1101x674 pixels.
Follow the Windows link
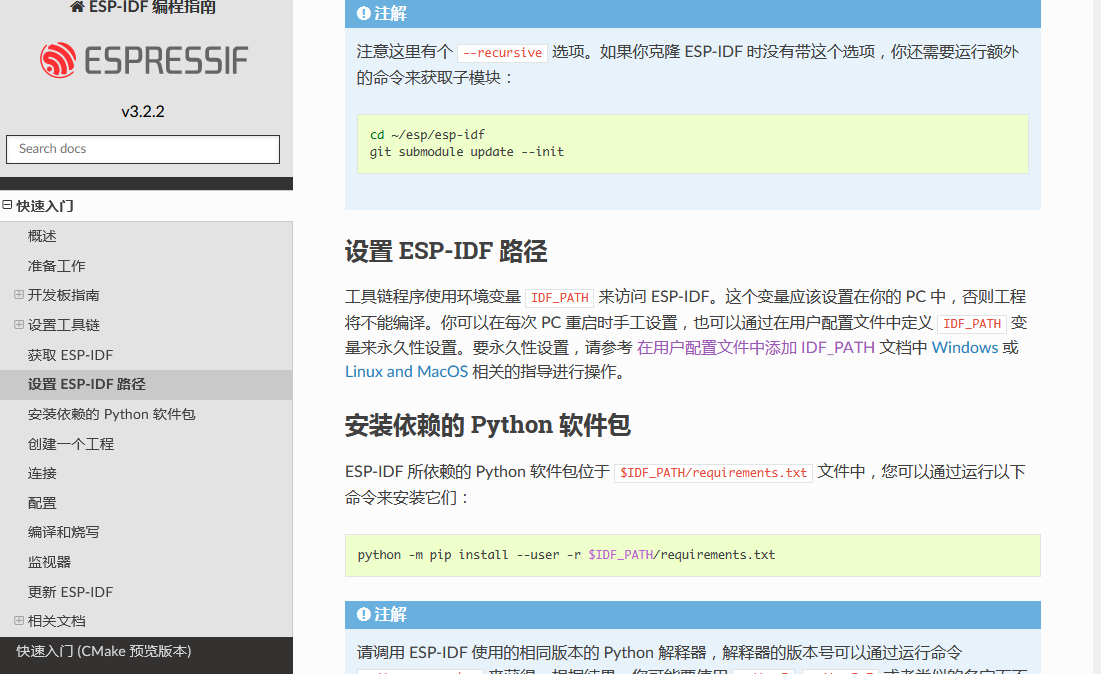point(965,348)
